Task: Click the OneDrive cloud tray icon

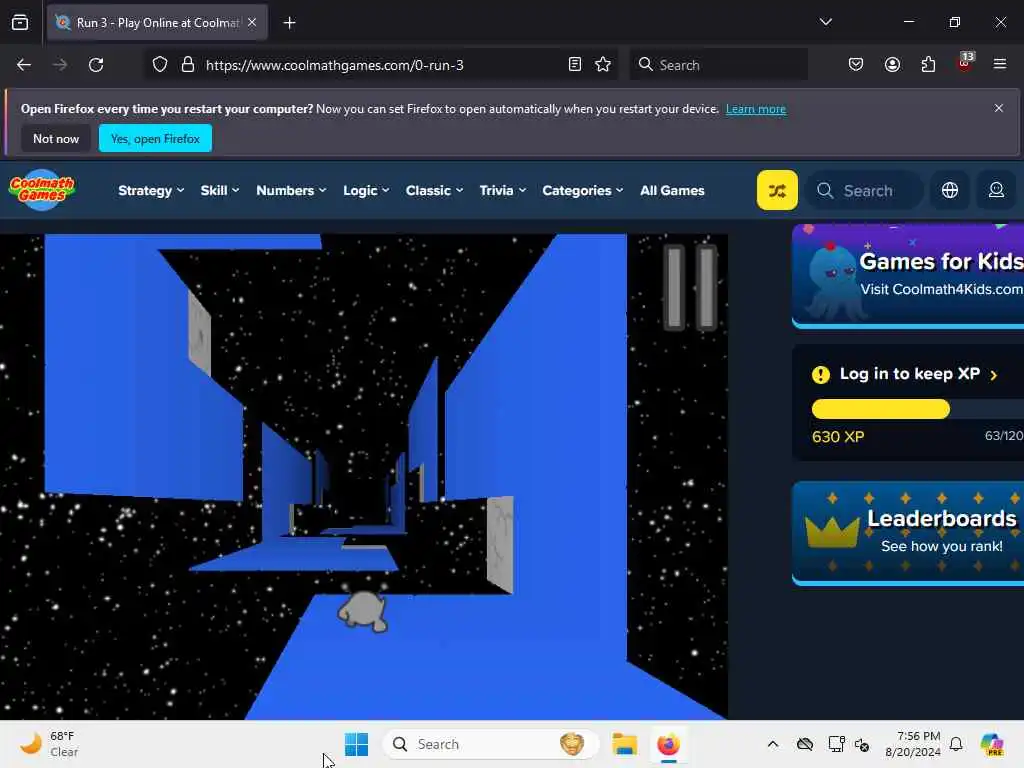Action: (805, 744)
